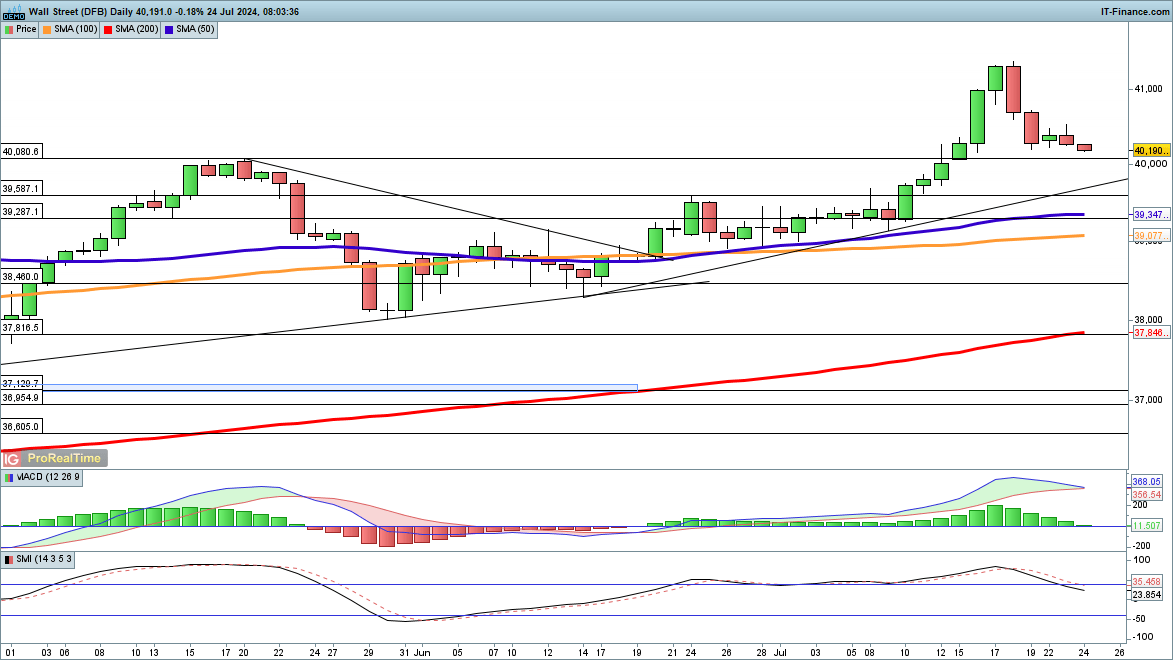Click the Price candle icon in legend
The image size is (1173, 660).
[9, 30]
